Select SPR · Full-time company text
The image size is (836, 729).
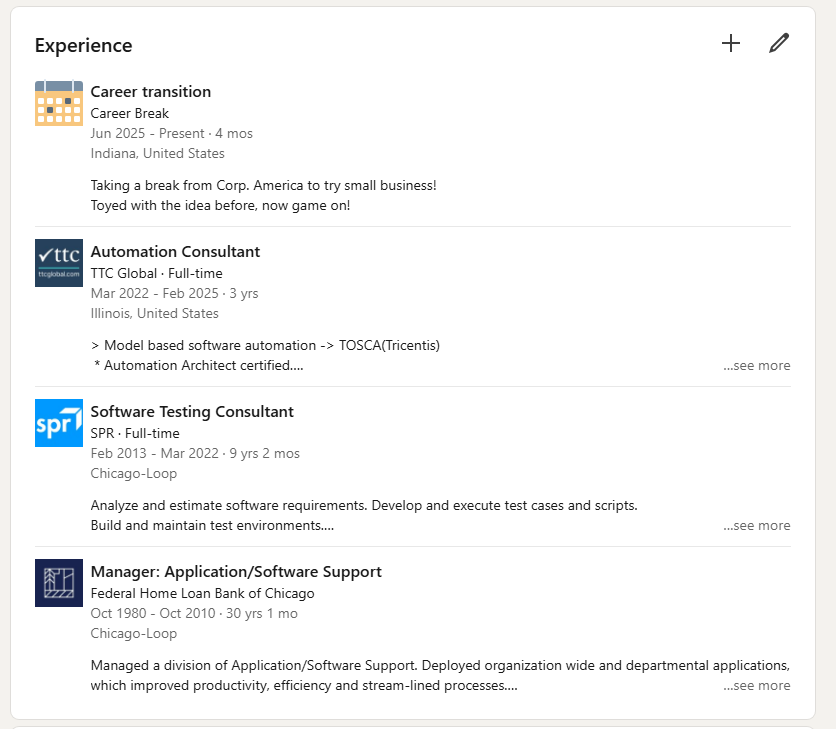pos(135,434)
